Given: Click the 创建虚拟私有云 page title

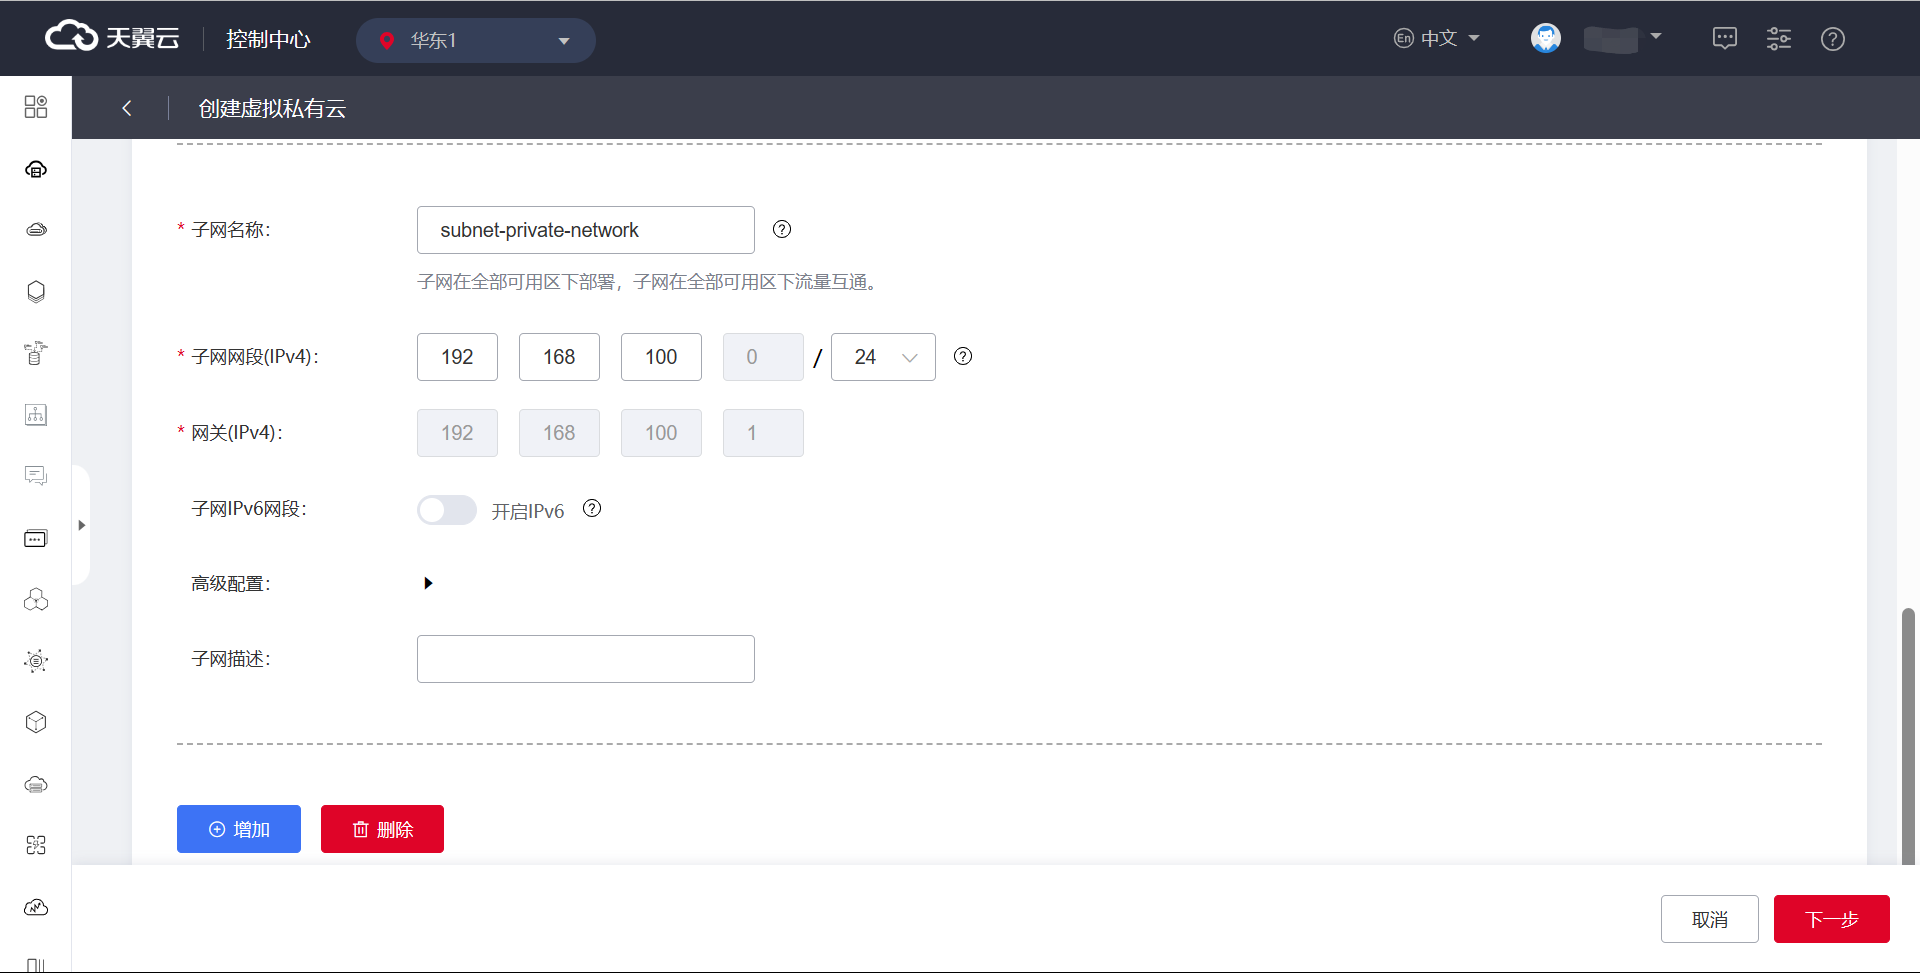Looking at the screenshot, I should [x=272, y=108].
